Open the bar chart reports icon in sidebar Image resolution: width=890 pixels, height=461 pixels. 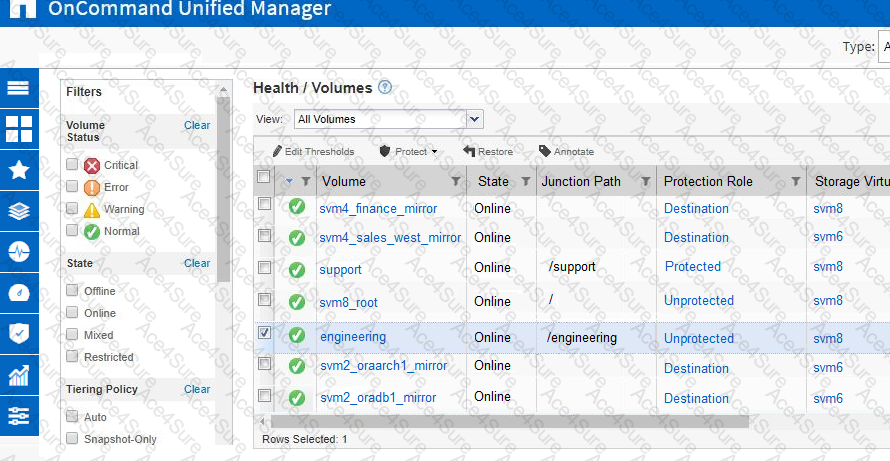point(19,374)
